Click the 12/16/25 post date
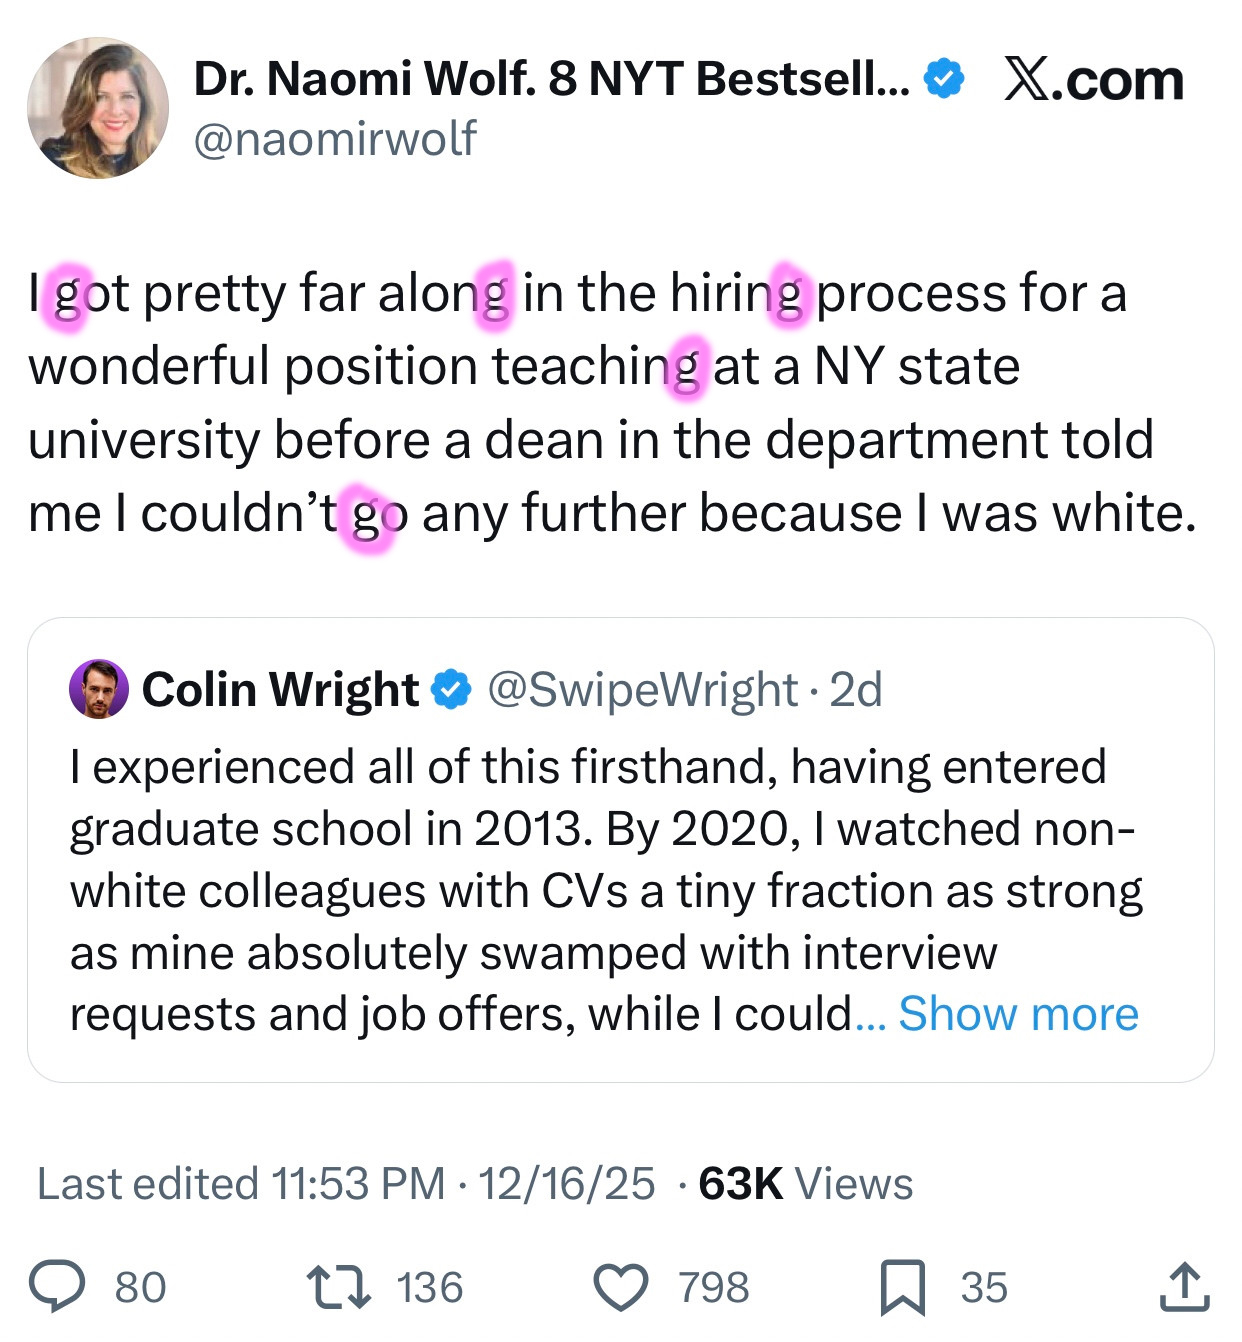1242x1342 pixels. [566, 1184]
